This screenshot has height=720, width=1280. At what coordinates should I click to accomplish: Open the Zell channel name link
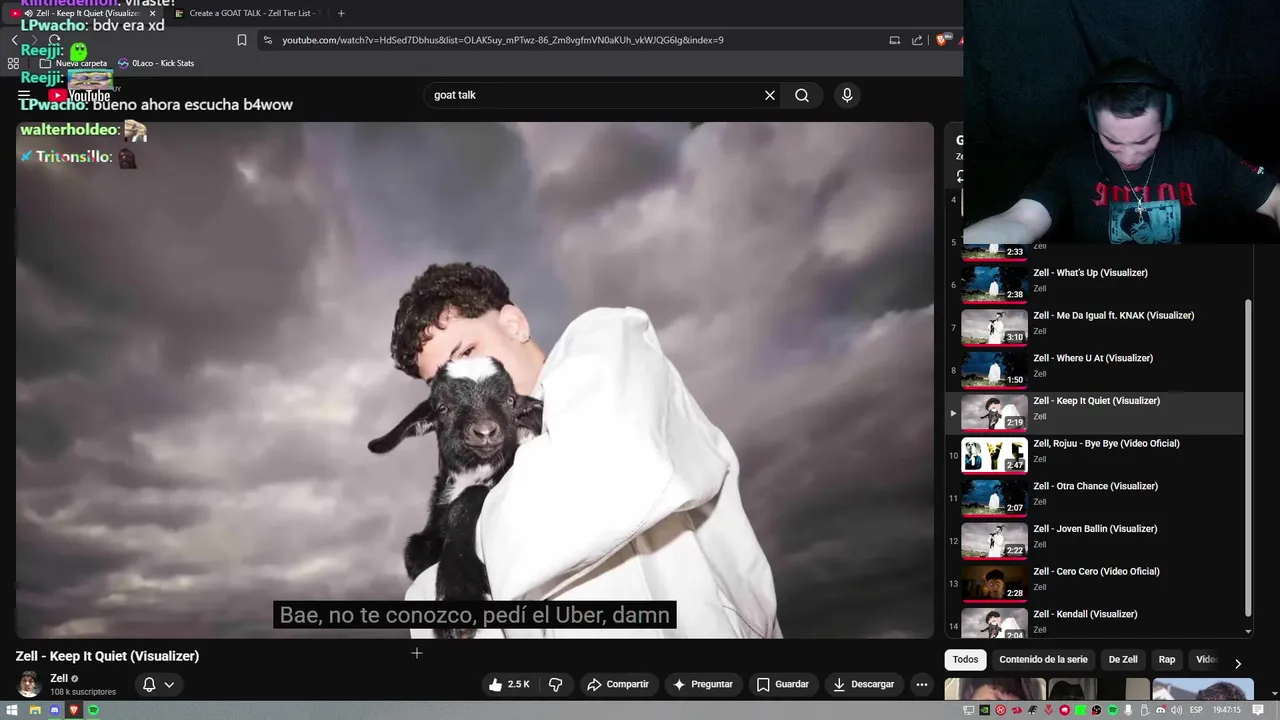pyautogui.click(x=59, y=678)
